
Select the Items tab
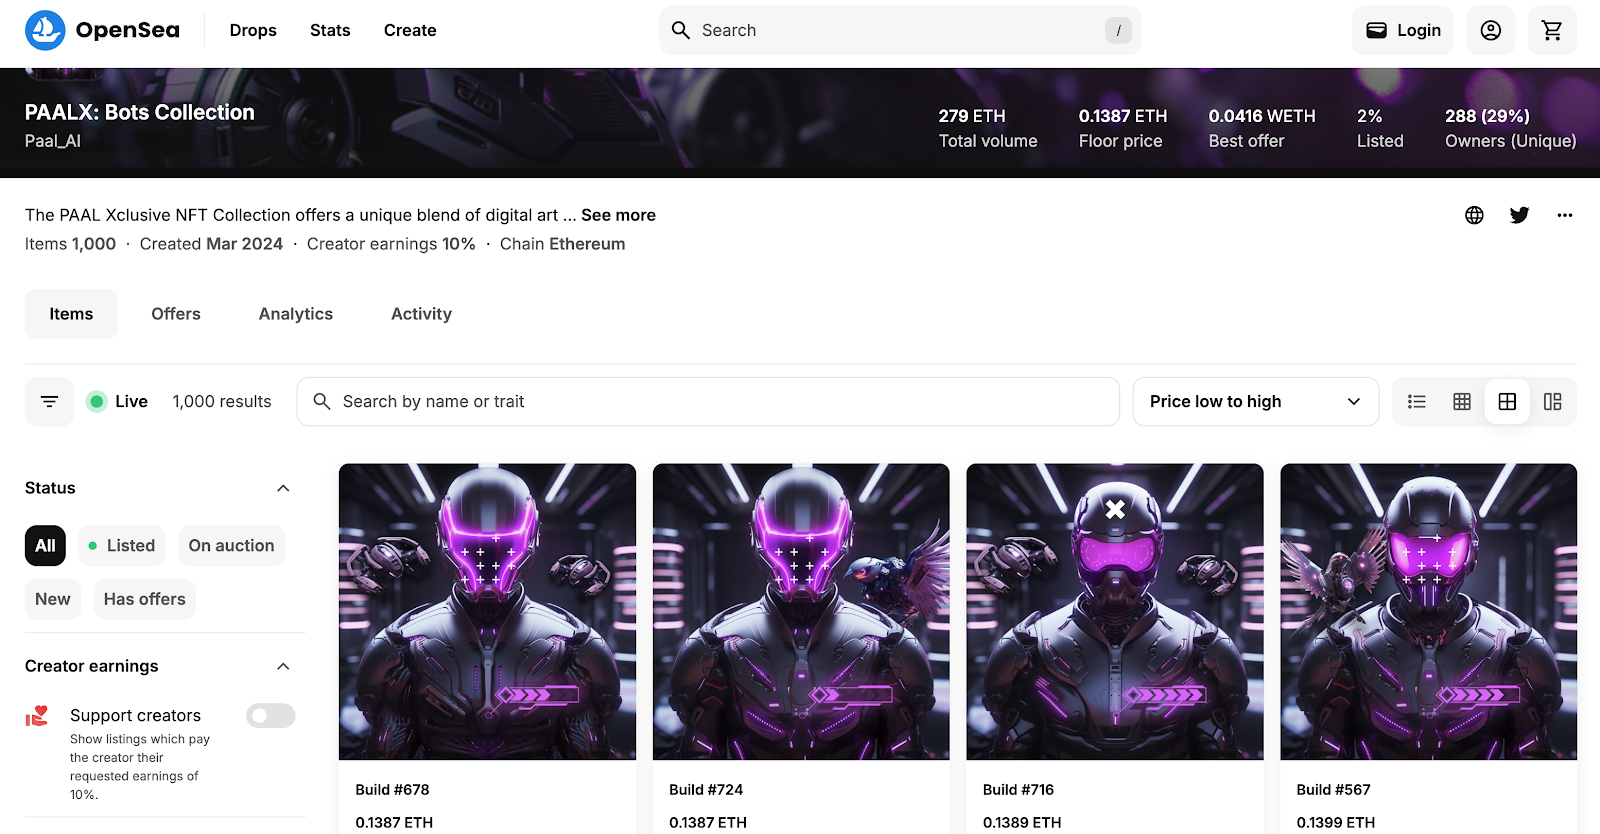[x=71, y=314]
